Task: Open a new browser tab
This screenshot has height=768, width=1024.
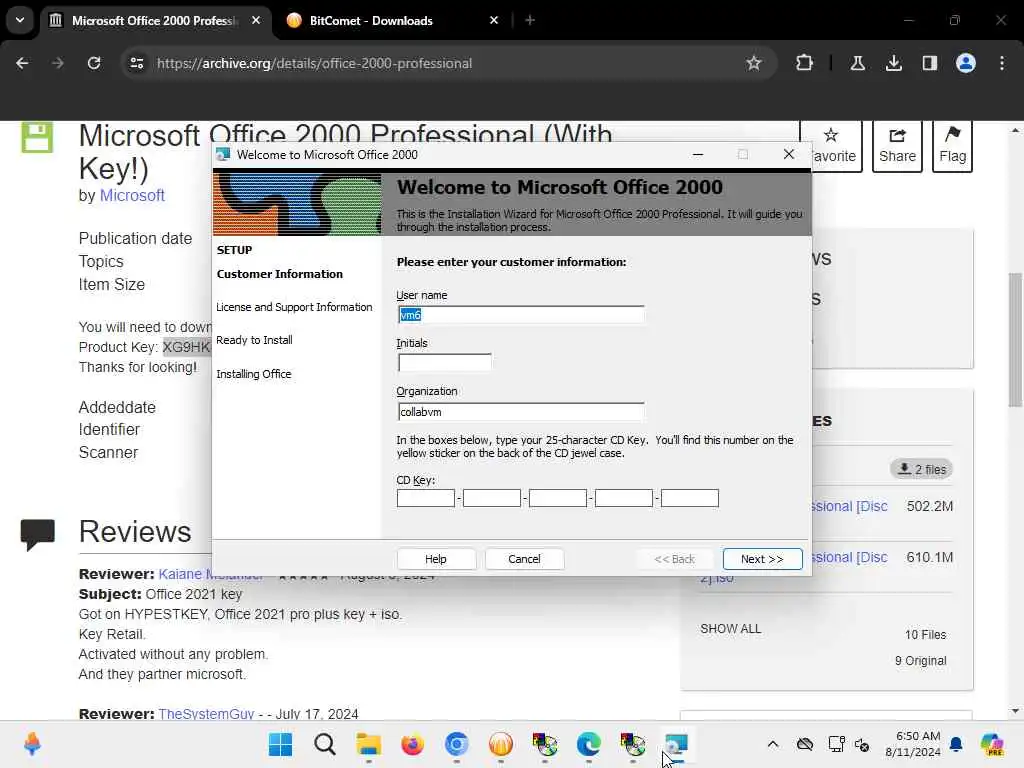Action: (530, 20)
